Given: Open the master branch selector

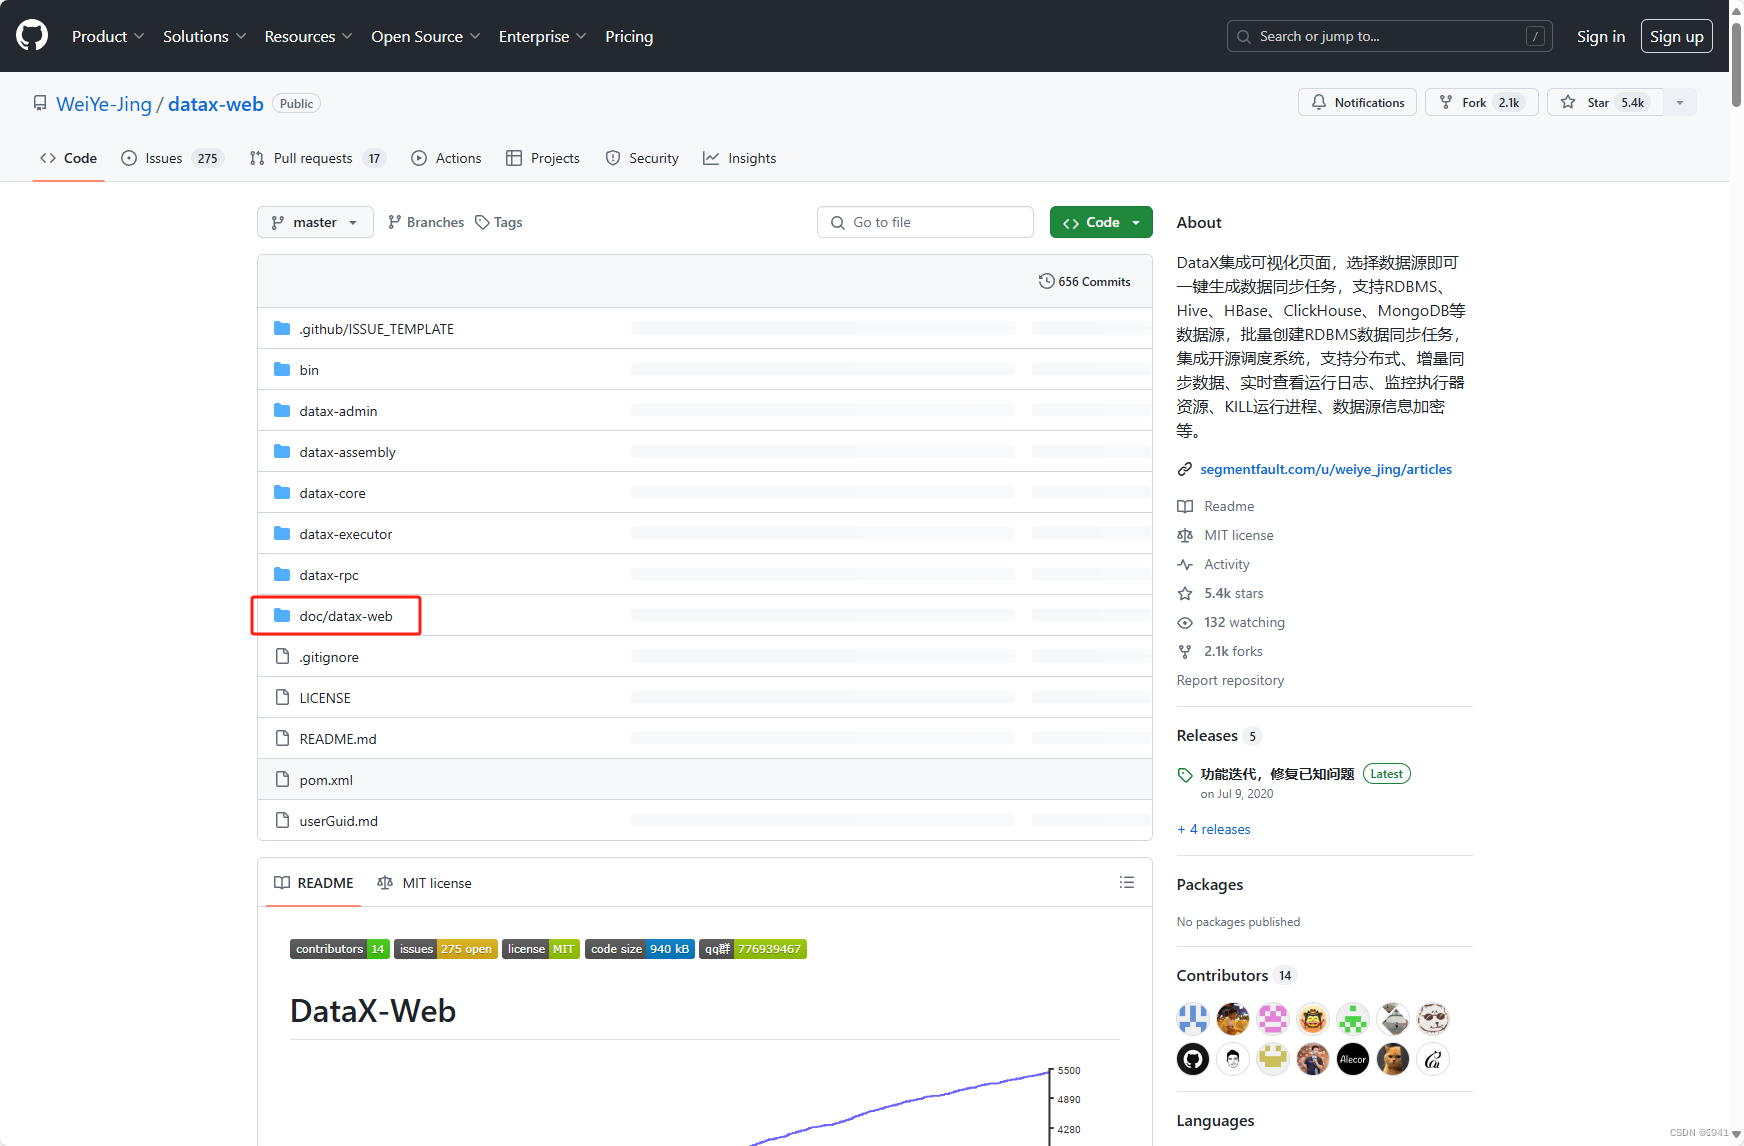Looking at the screenshot, I should tap(315, 222).
